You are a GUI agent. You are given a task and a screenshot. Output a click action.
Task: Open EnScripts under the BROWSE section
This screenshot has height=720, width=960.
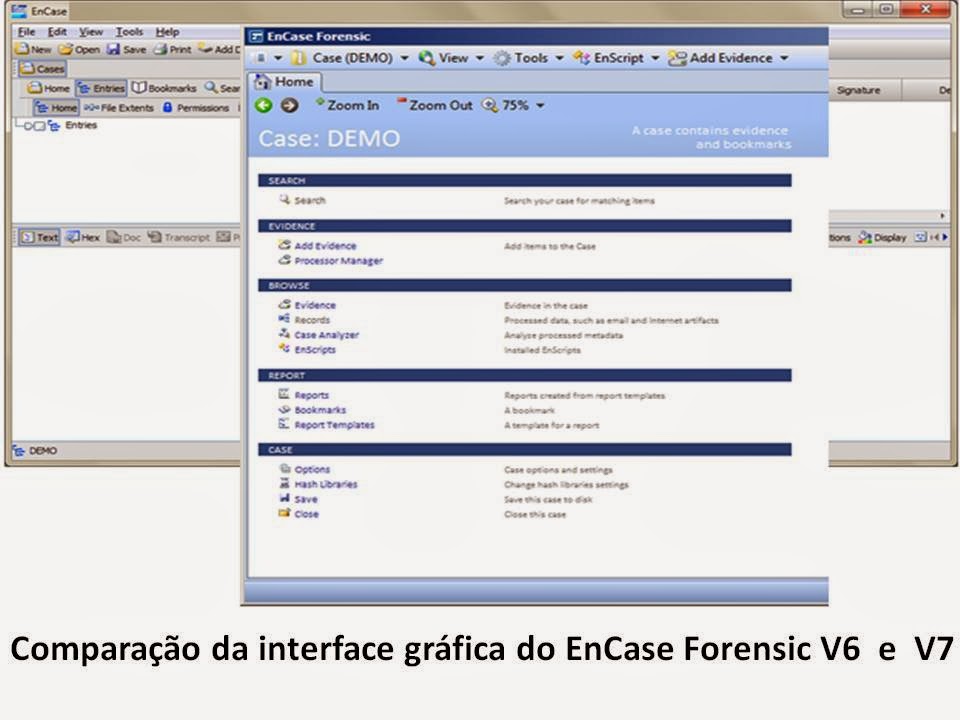click(x=315, y=350)
